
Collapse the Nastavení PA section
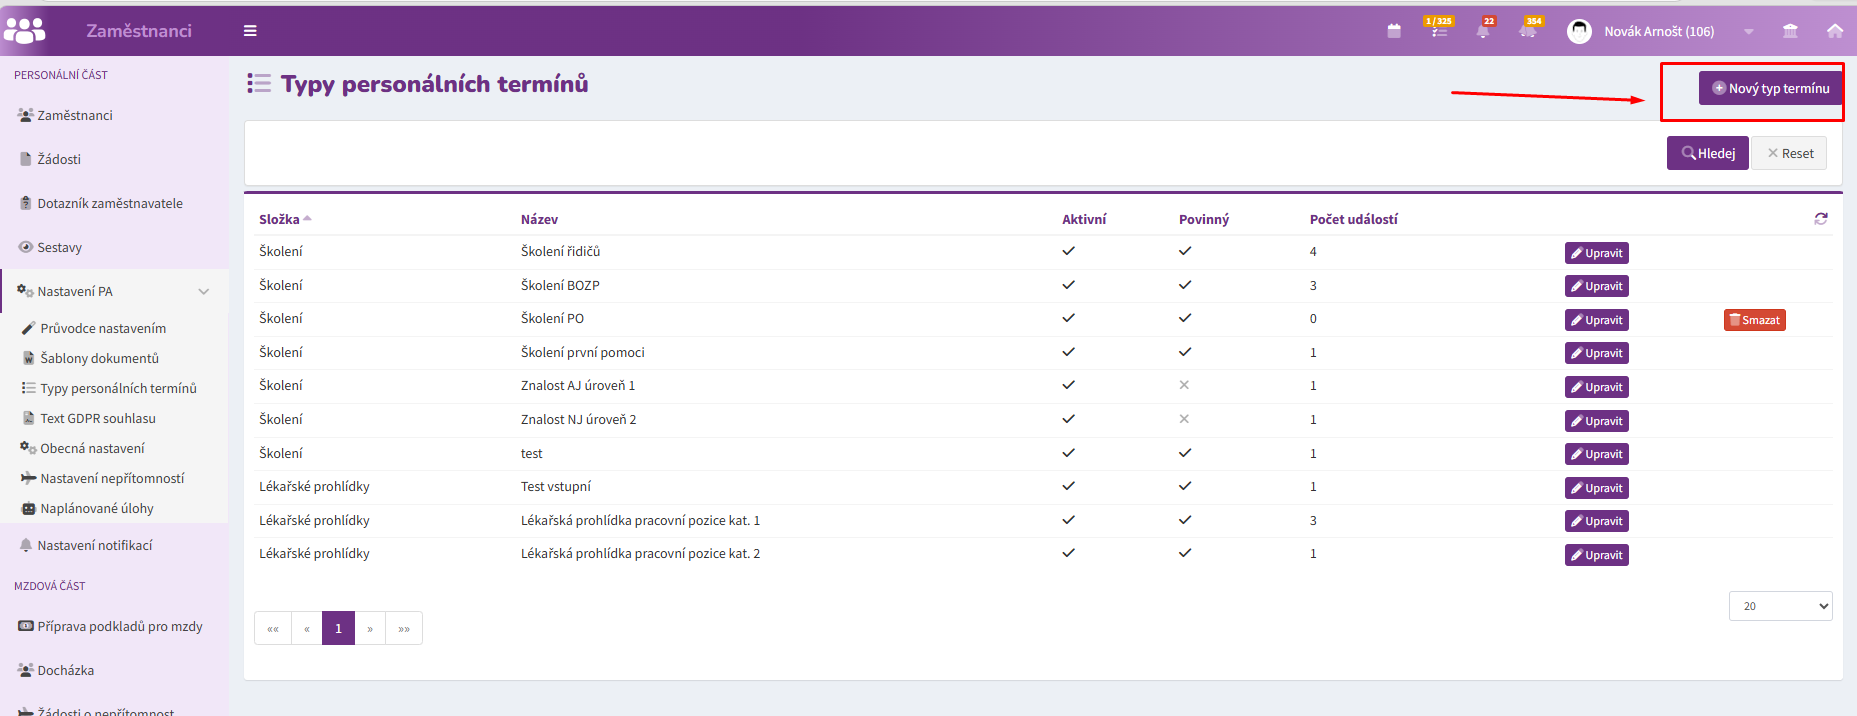[x=204, y=292]
